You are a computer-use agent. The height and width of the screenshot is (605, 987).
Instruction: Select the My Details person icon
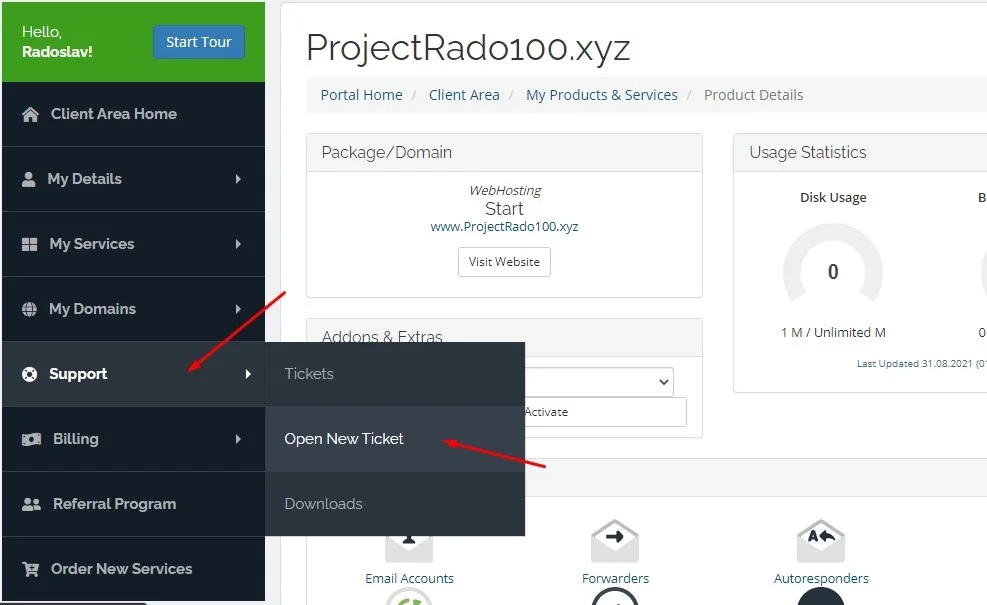pos(26,178)
